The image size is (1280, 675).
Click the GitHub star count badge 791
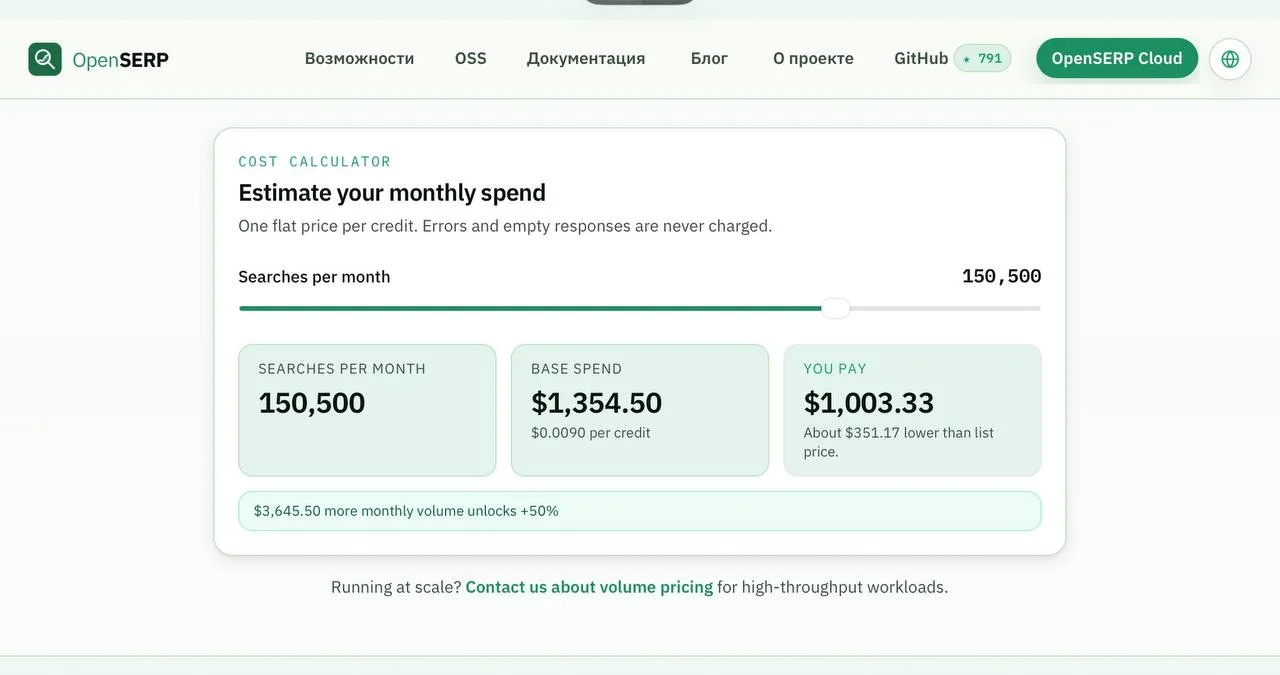[982, 58]
